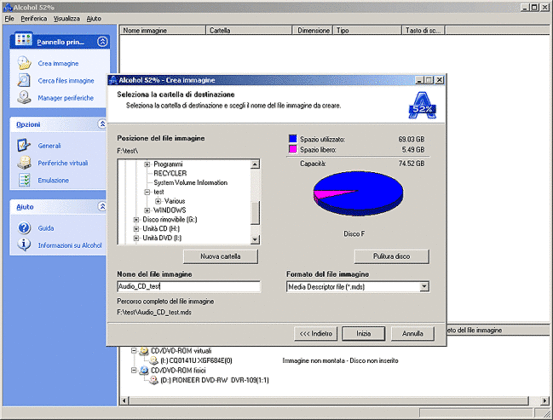
Task: Click the Nuova cartella button
Action: click(x=220, y=256)
